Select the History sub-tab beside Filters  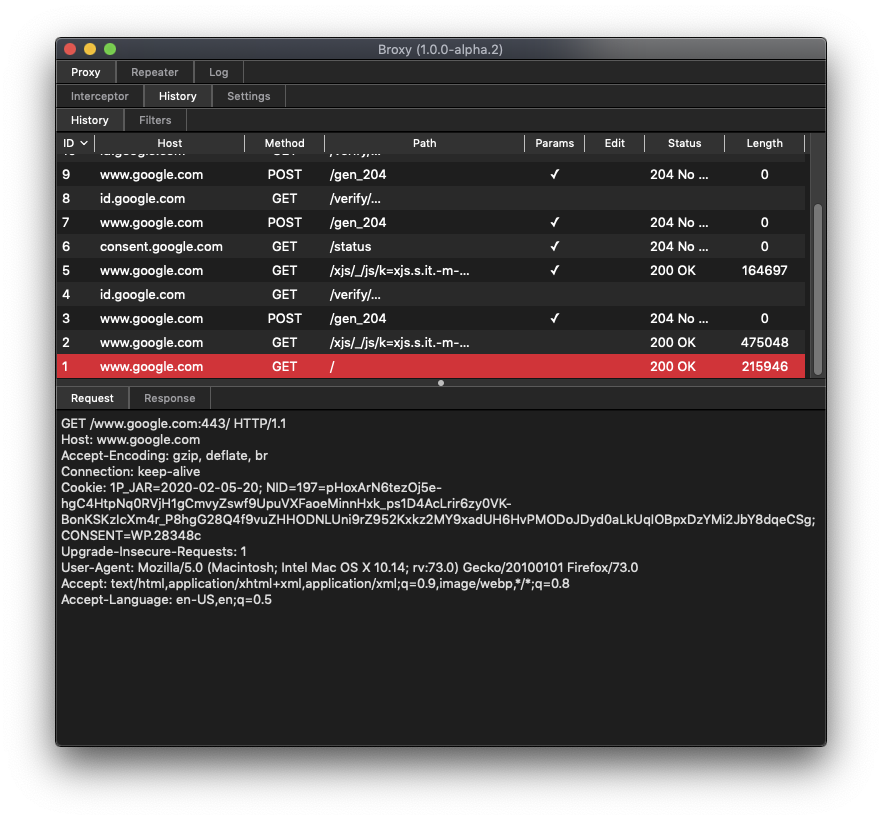pos(89,120)
